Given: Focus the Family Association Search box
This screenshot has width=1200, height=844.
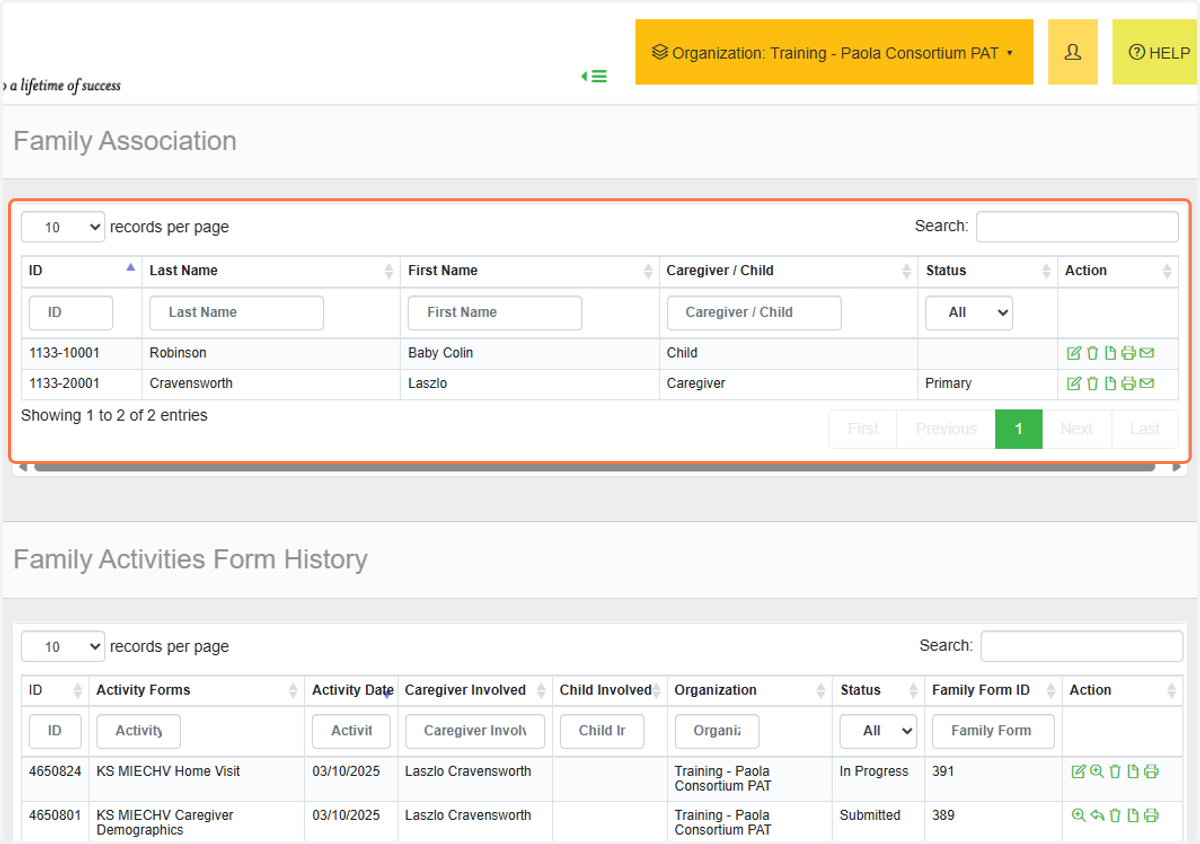Looking at the screenshot, I should point(1077,227).
